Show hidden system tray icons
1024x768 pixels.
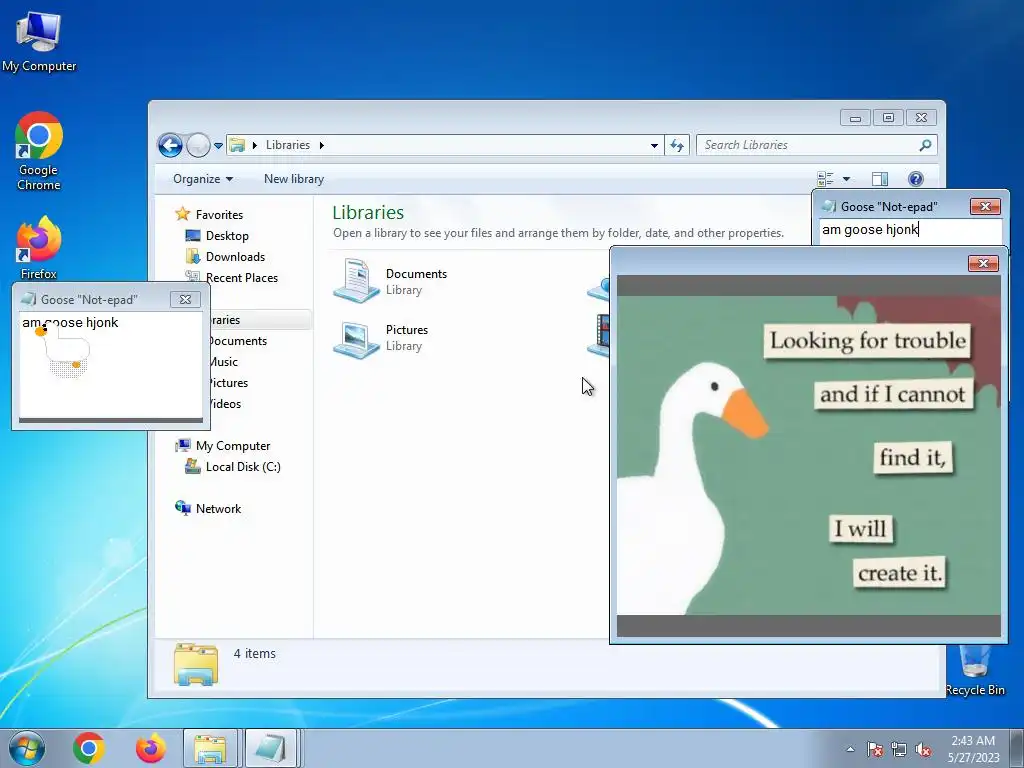pos(850,749)
